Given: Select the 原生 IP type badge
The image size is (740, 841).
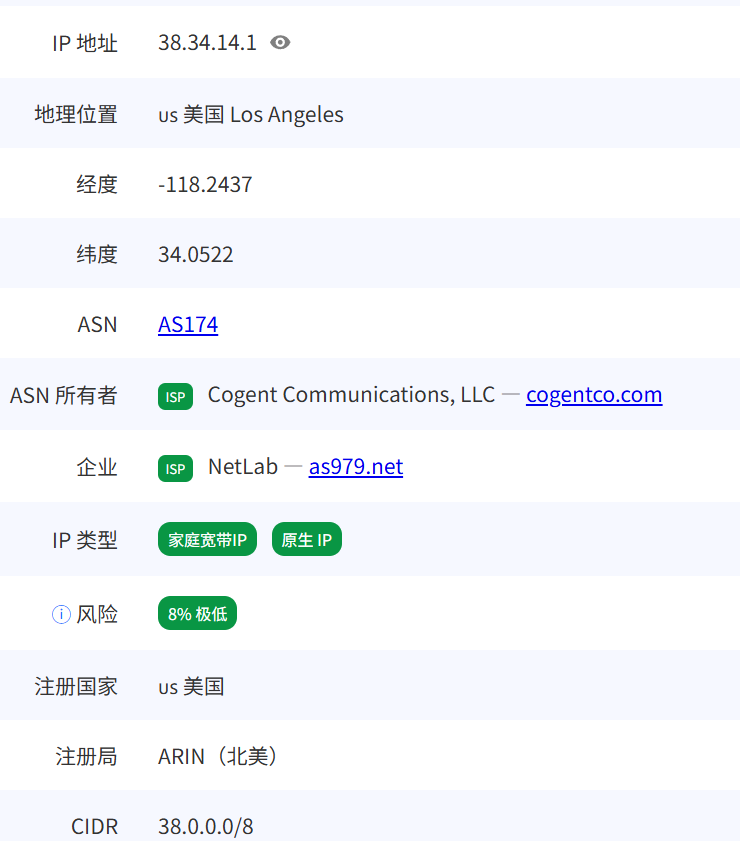Looking at the screenshot, I should pyautogui.click(x=306, y=540).
